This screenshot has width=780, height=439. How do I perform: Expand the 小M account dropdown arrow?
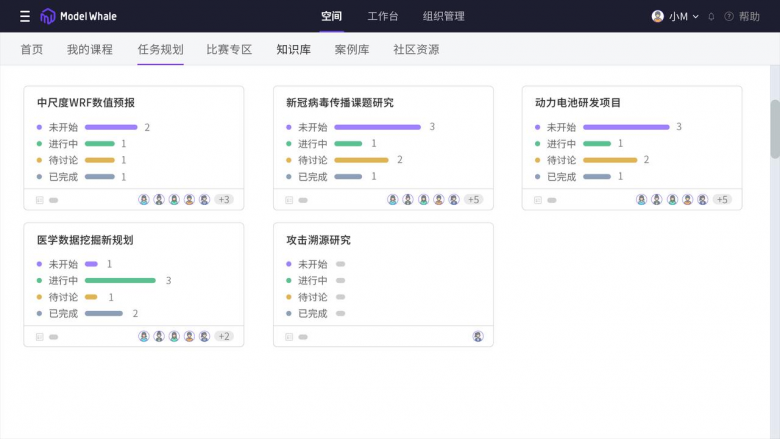click(x=695, y=17)
